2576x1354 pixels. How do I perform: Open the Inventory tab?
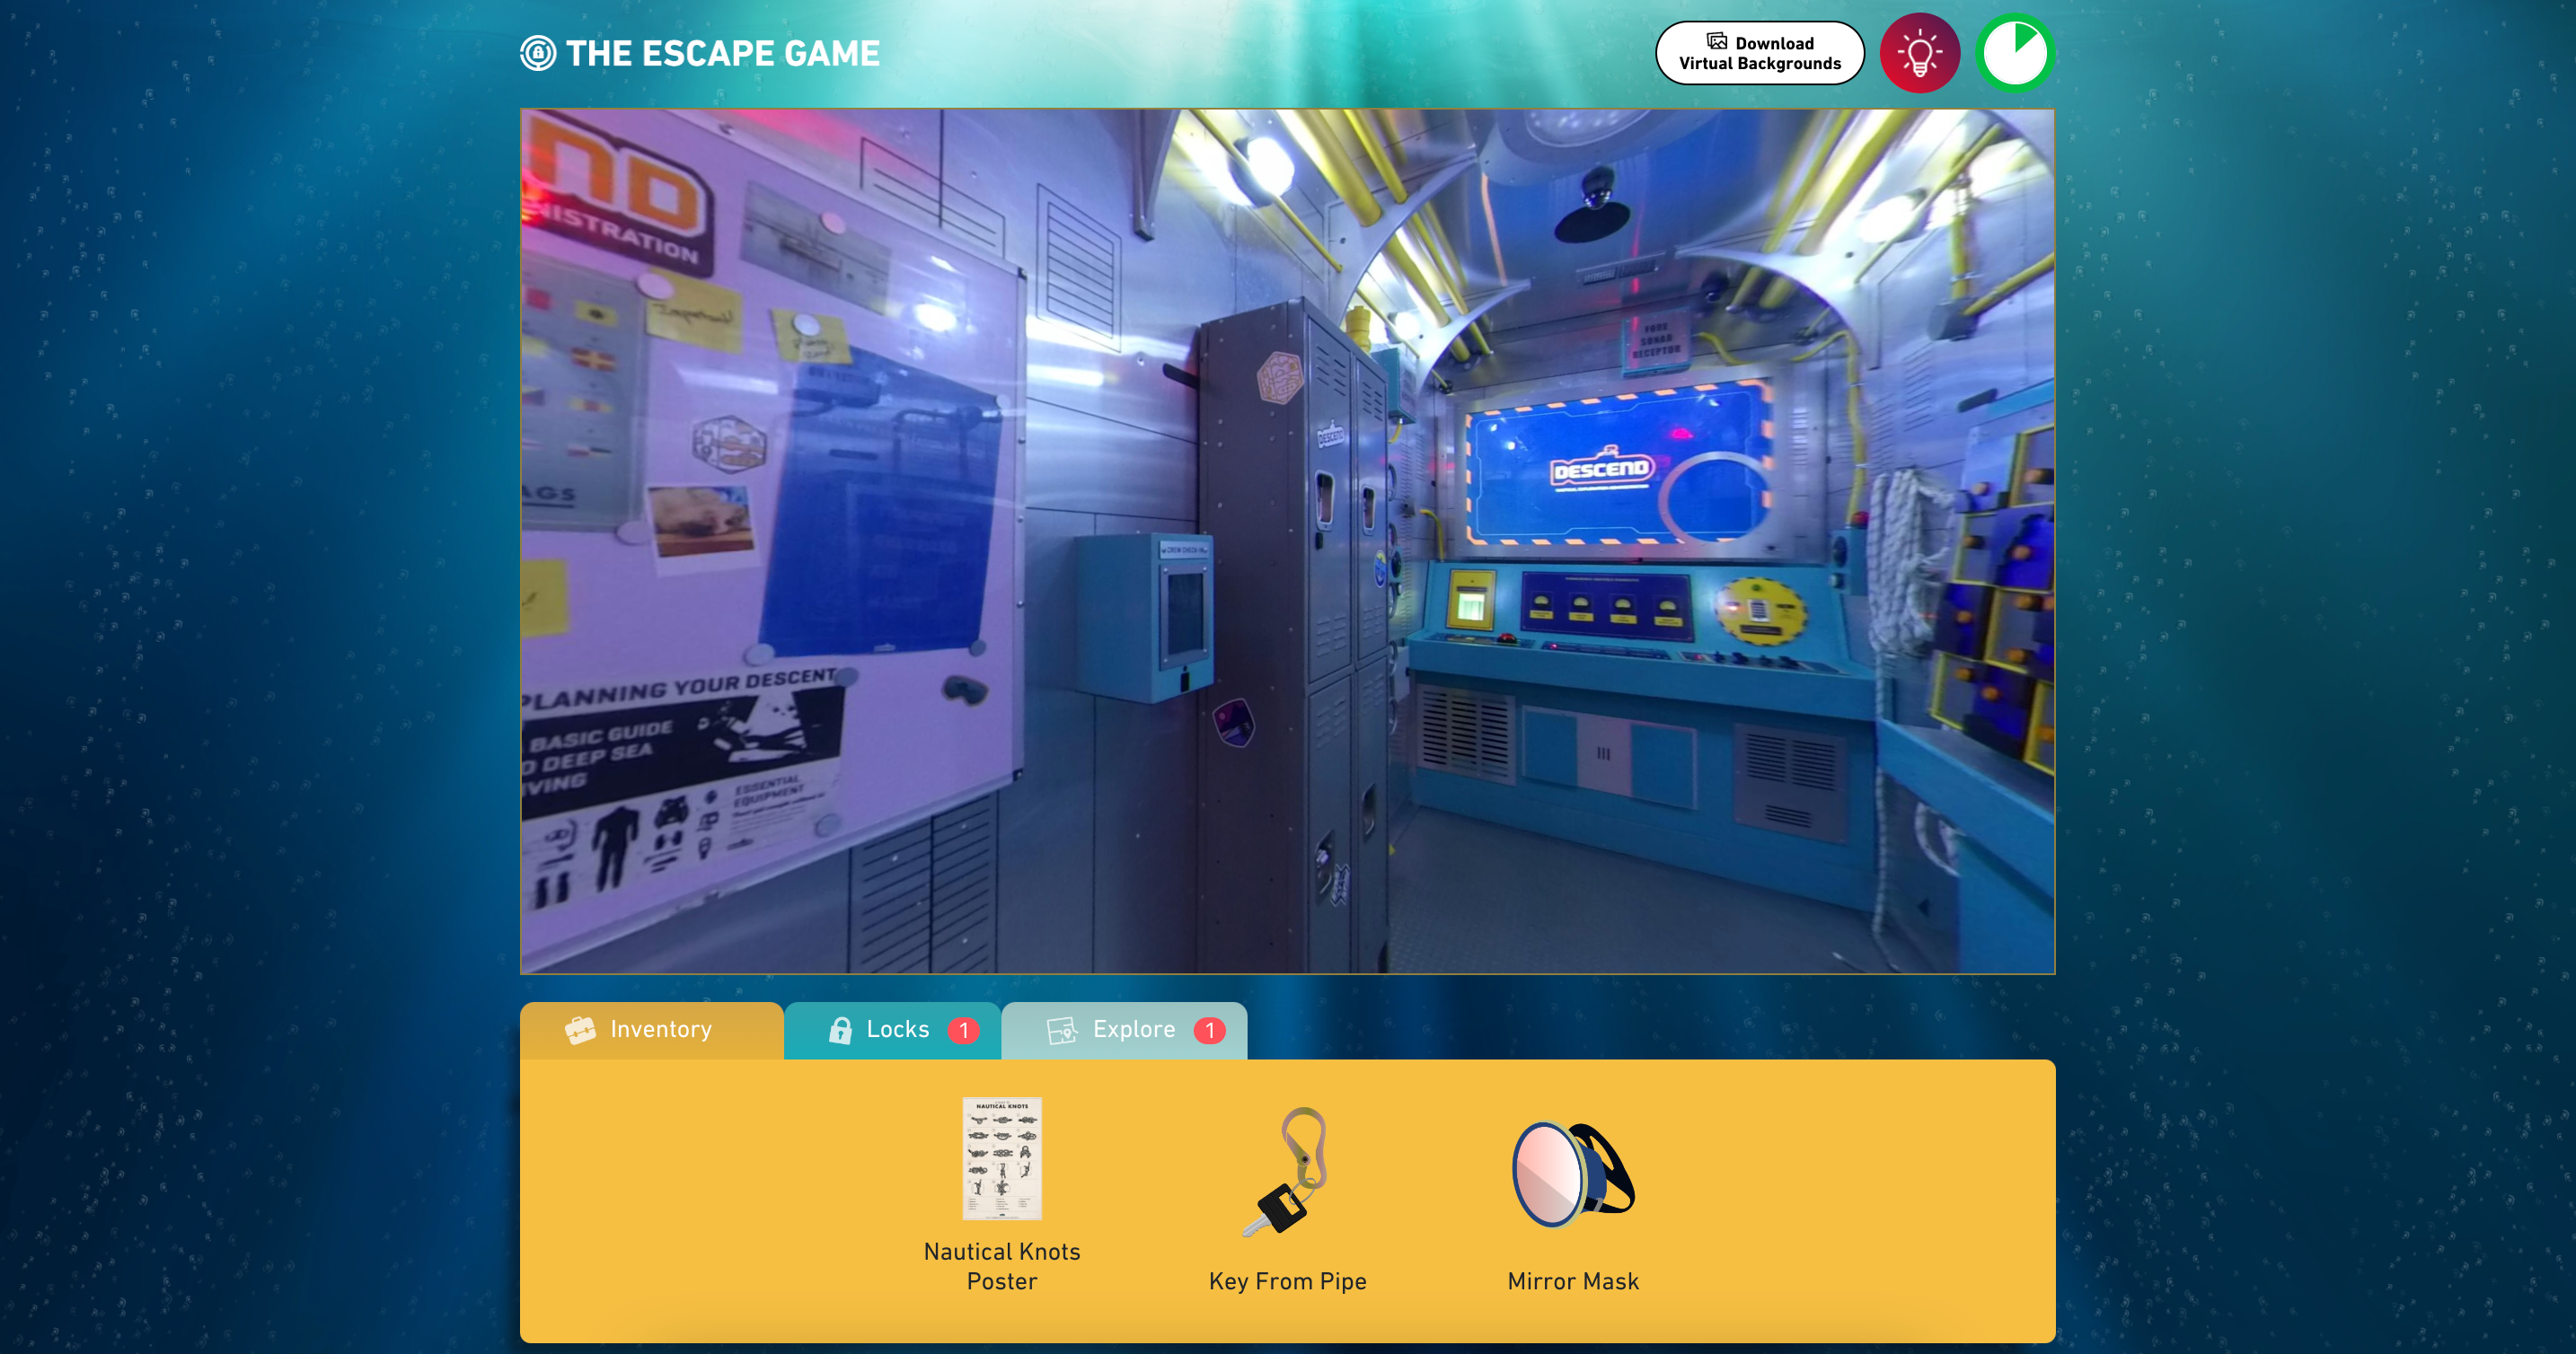pos(660,1030)
